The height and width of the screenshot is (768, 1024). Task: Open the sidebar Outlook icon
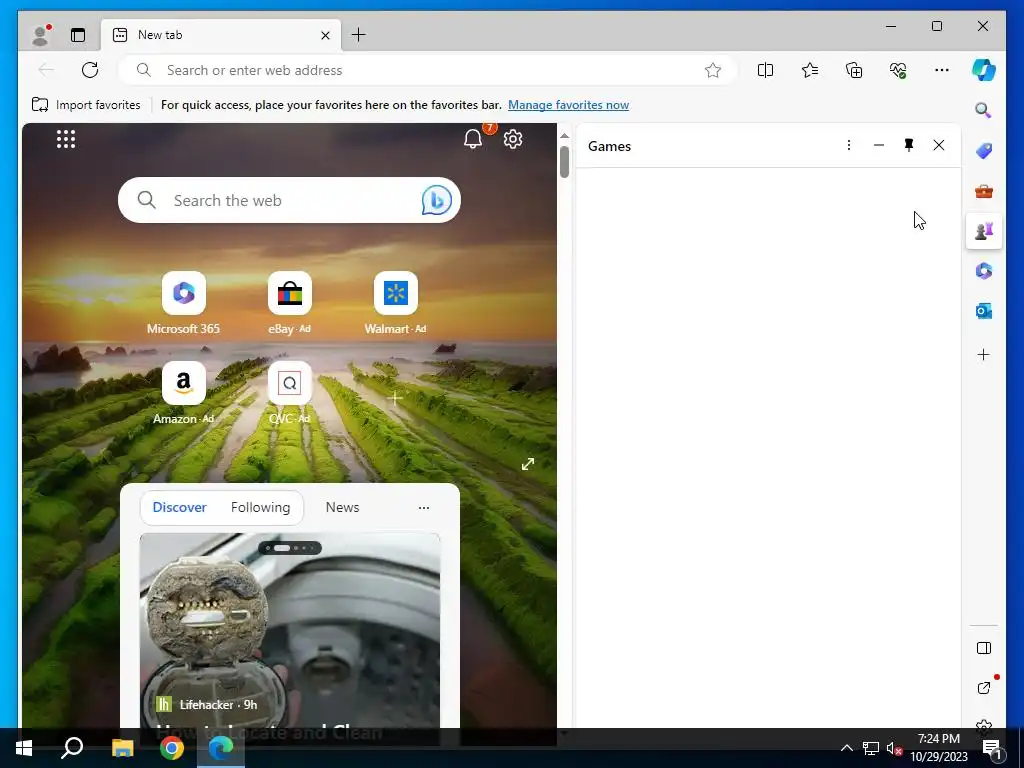coord(984,311)
